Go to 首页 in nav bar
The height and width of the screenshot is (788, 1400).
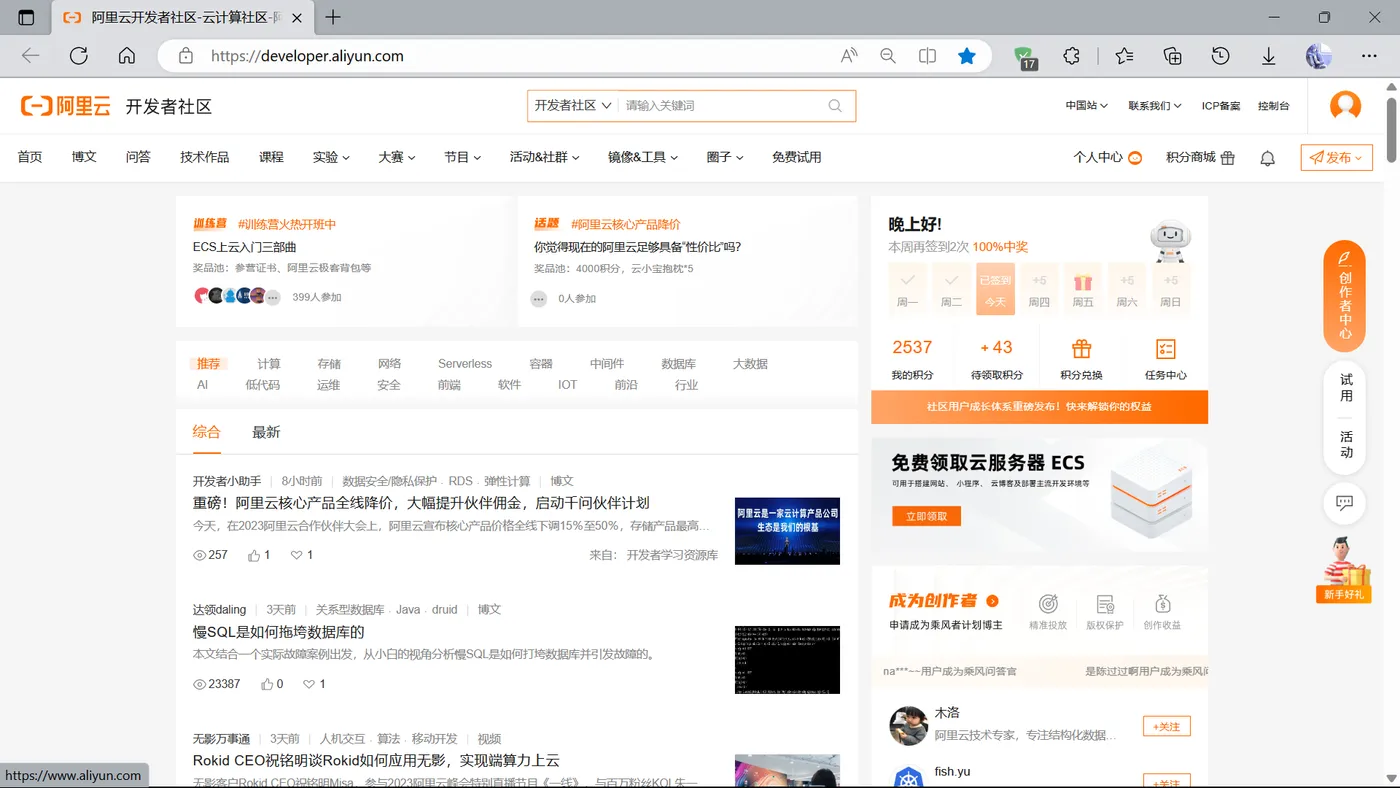(30, 157)
